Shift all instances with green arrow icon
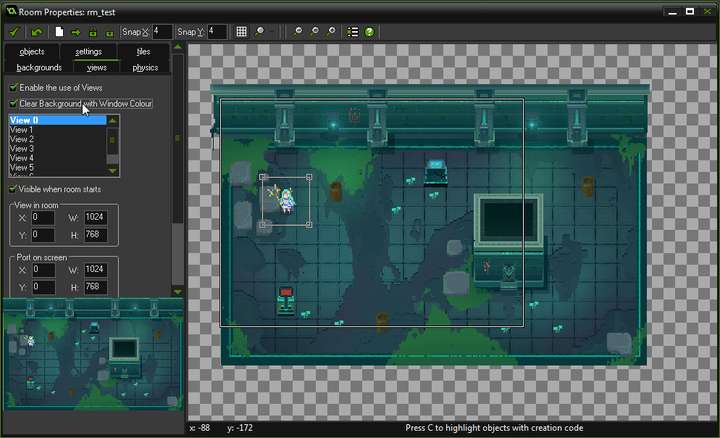720x438 pixels. (x=76, y=32)
